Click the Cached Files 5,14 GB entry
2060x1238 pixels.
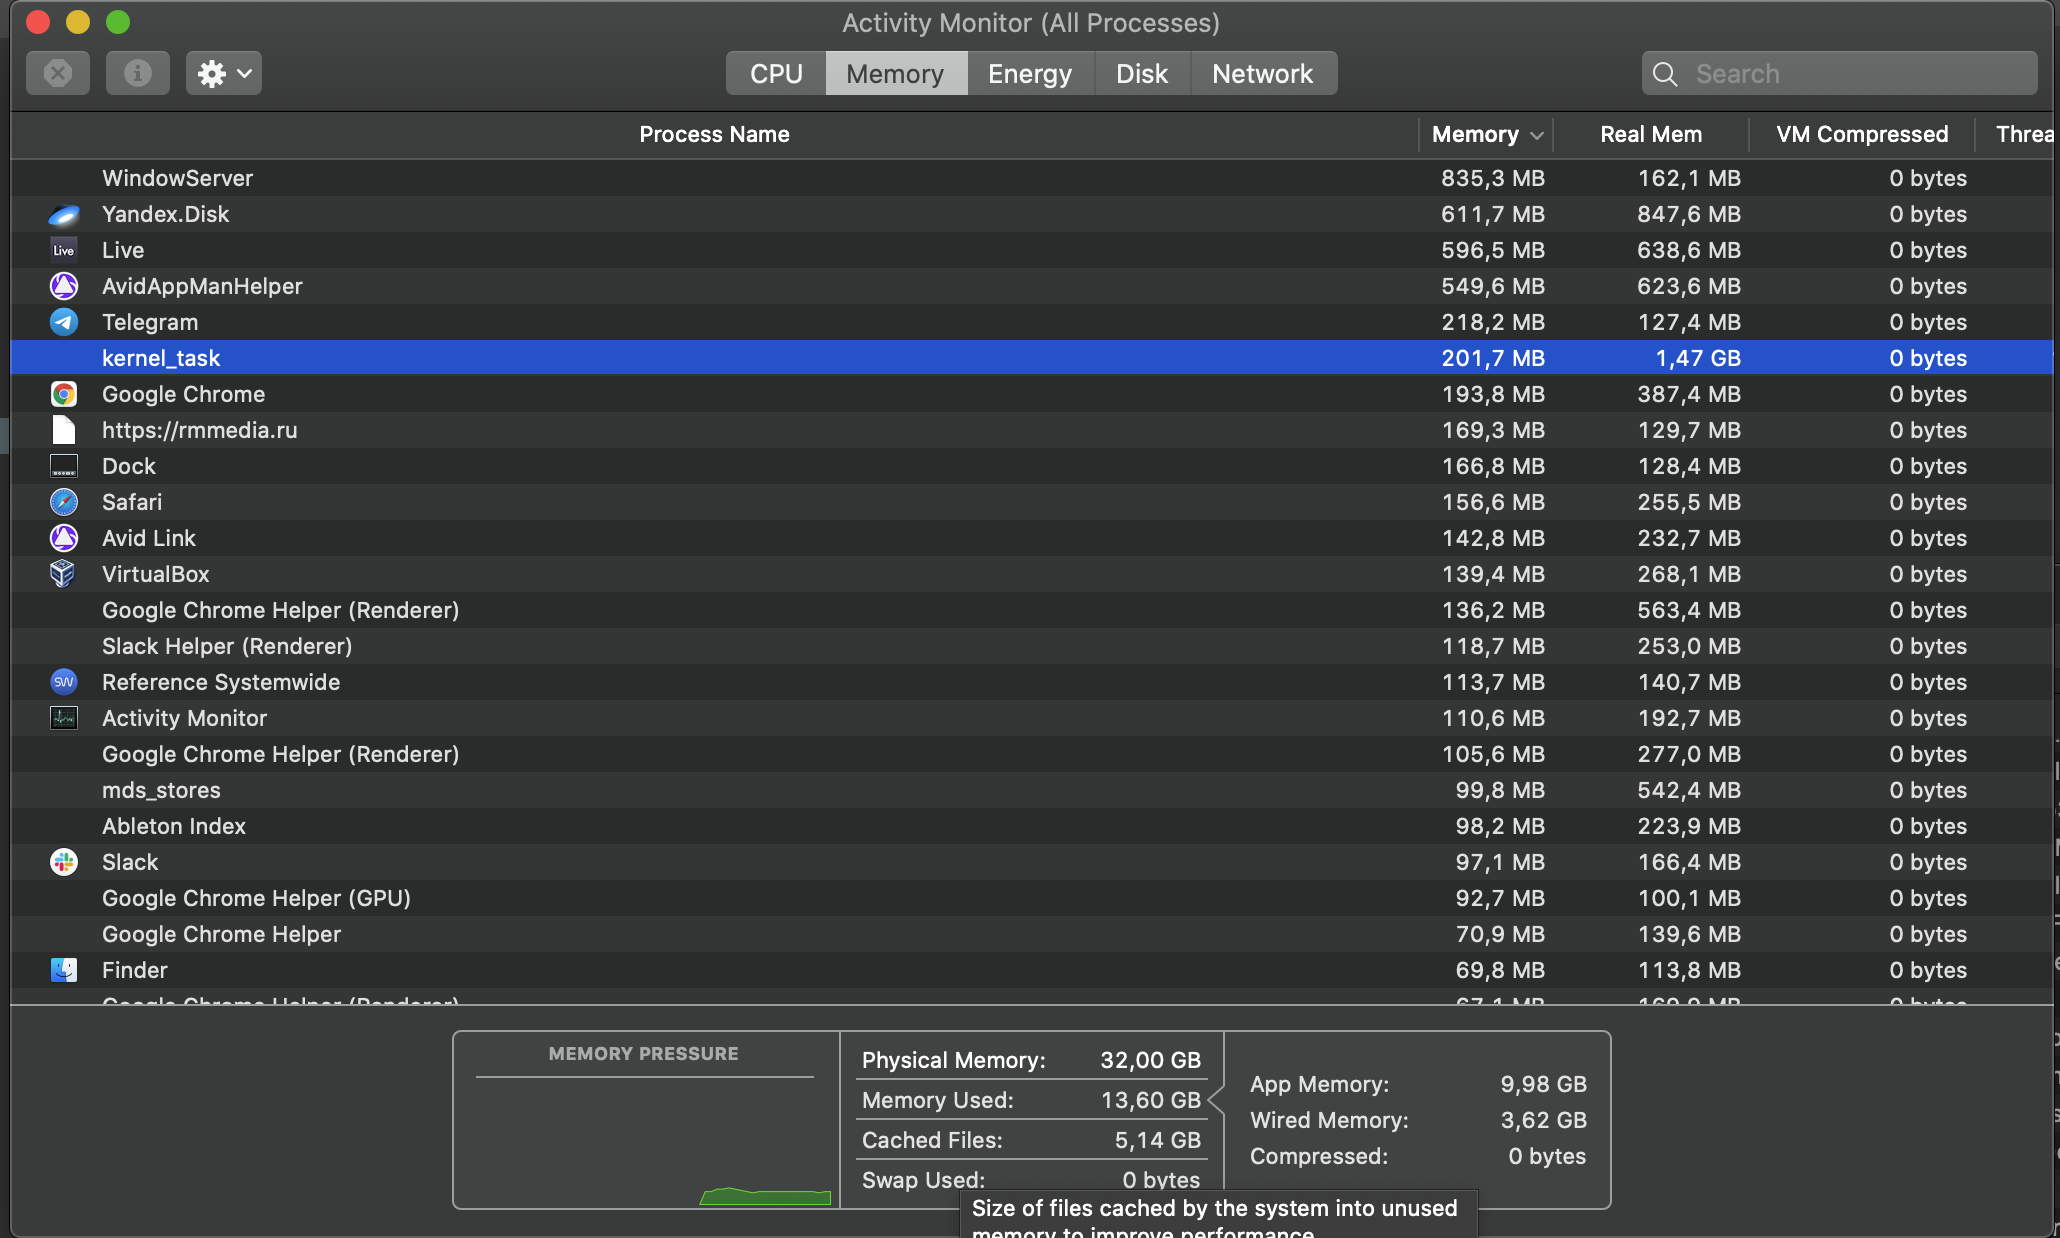[x=1031, y=1140]
